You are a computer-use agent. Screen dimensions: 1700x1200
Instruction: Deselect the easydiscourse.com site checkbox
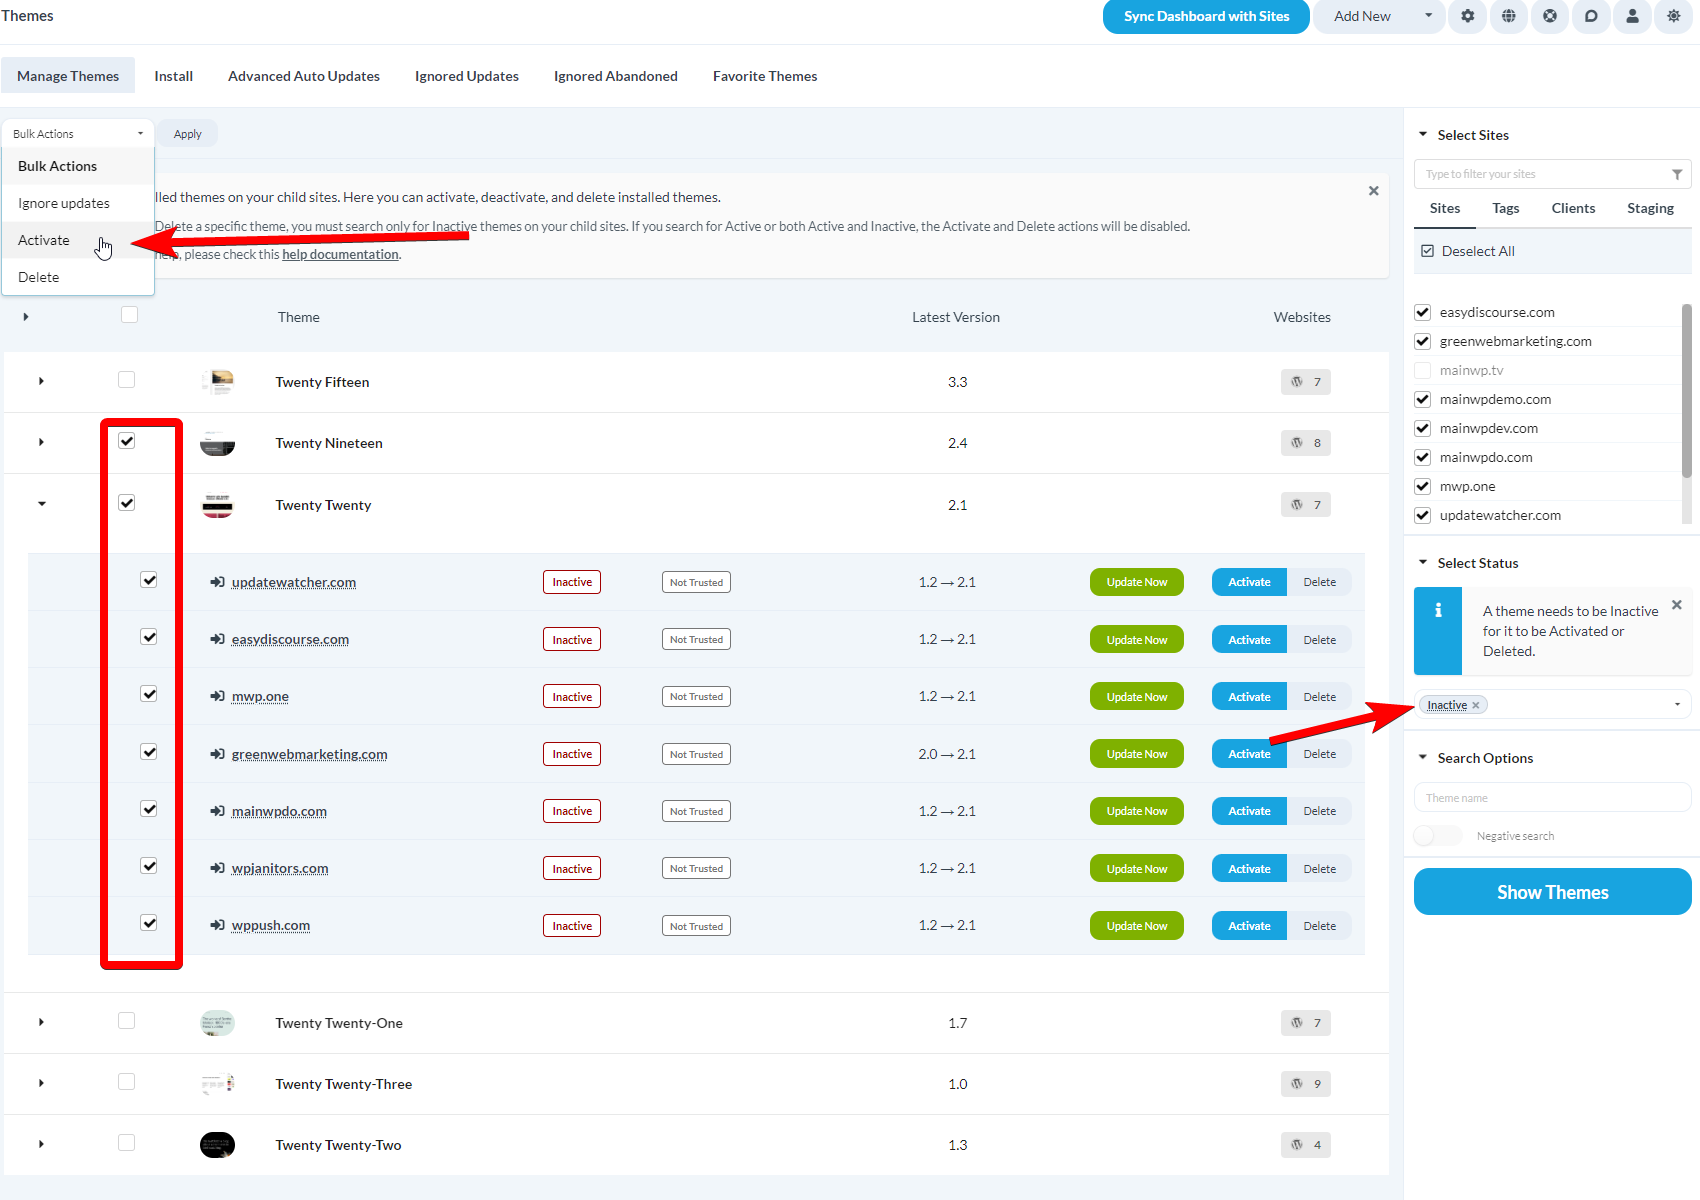pyautogui.click(x=1422, y=312)
